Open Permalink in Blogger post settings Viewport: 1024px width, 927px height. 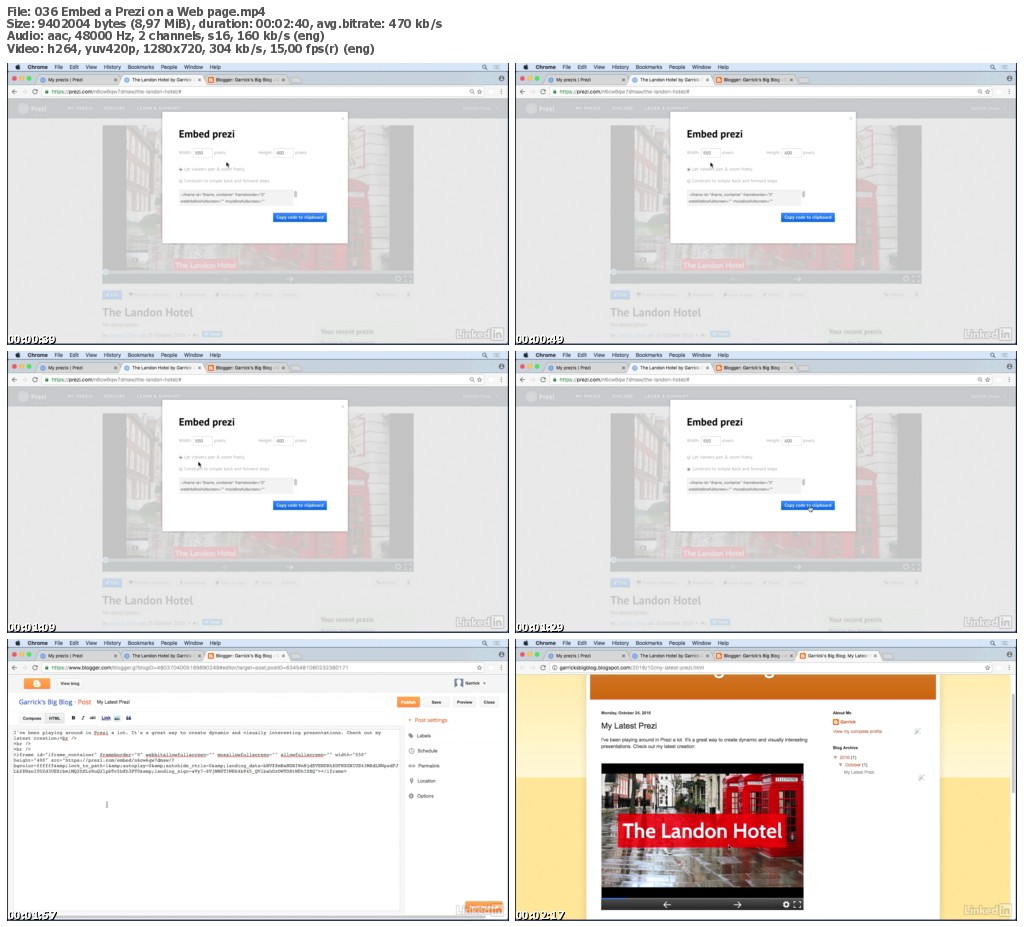pos(424,766)
